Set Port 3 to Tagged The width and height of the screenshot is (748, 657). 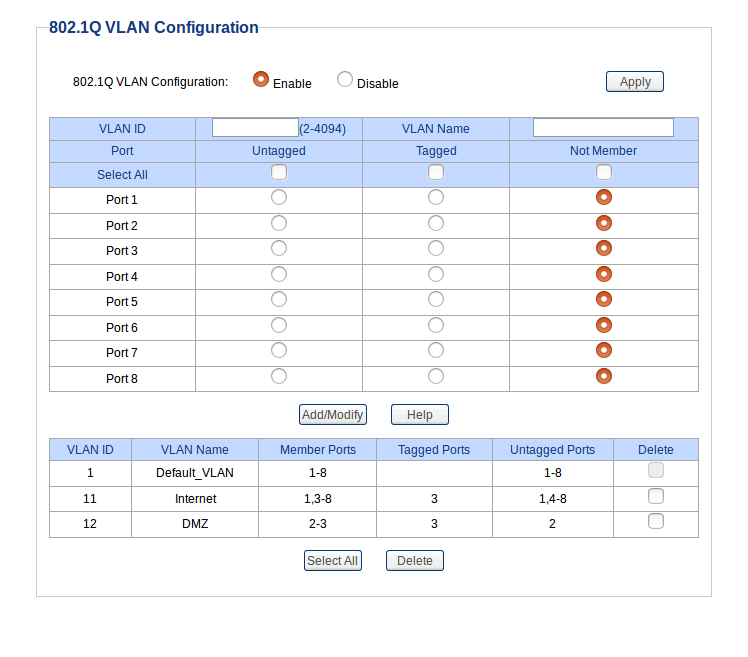point(436,249)
